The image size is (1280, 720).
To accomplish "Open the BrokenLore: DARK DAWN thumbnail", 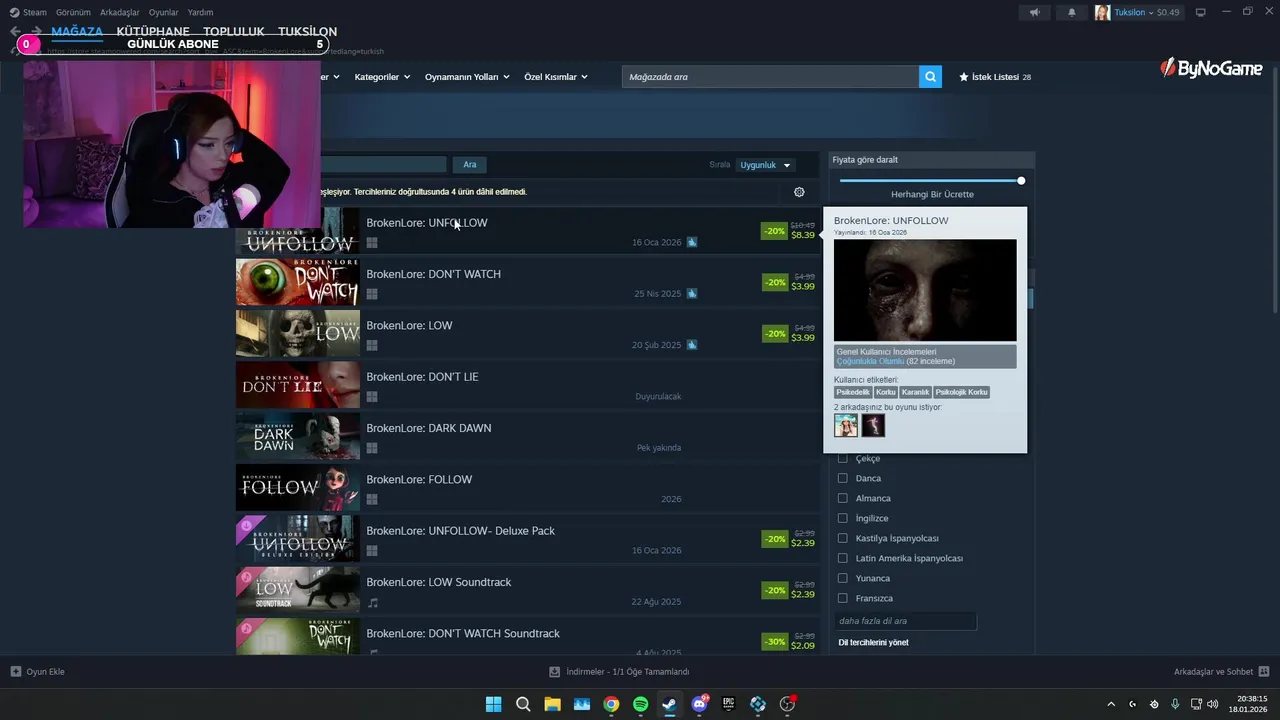I will point(297,436).
